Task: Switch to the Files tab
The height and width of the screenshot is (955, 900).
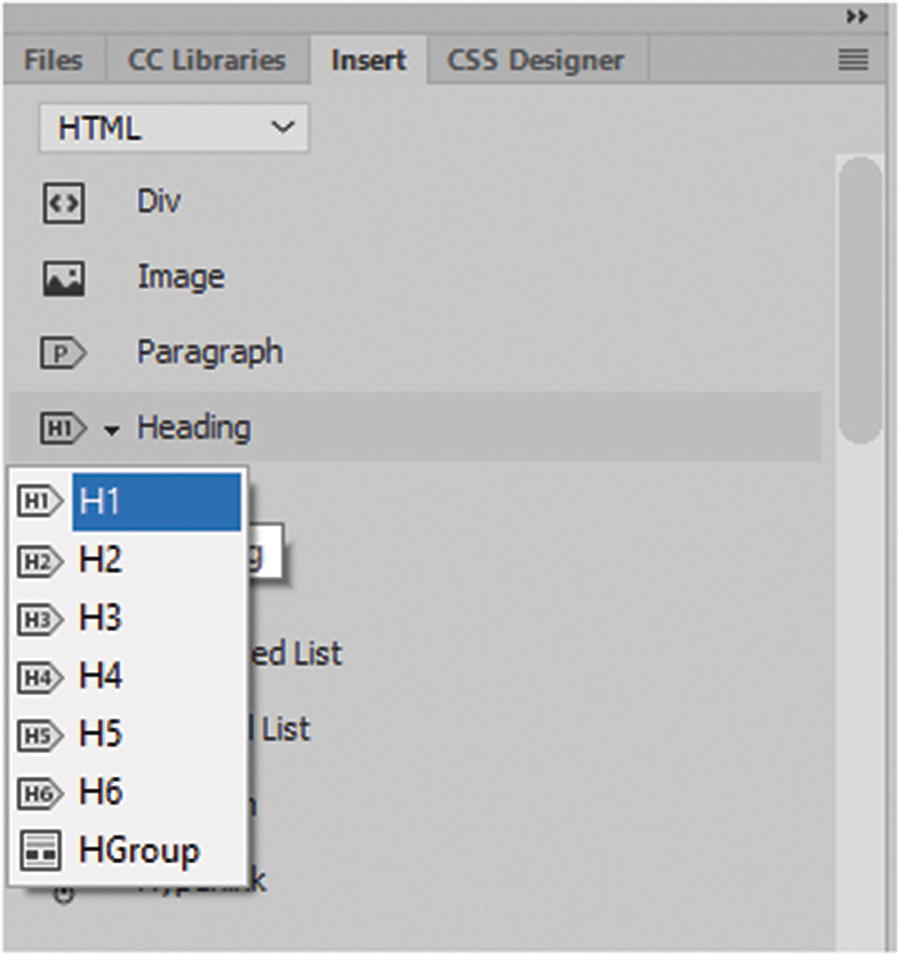Action: [x=53, y=61]
